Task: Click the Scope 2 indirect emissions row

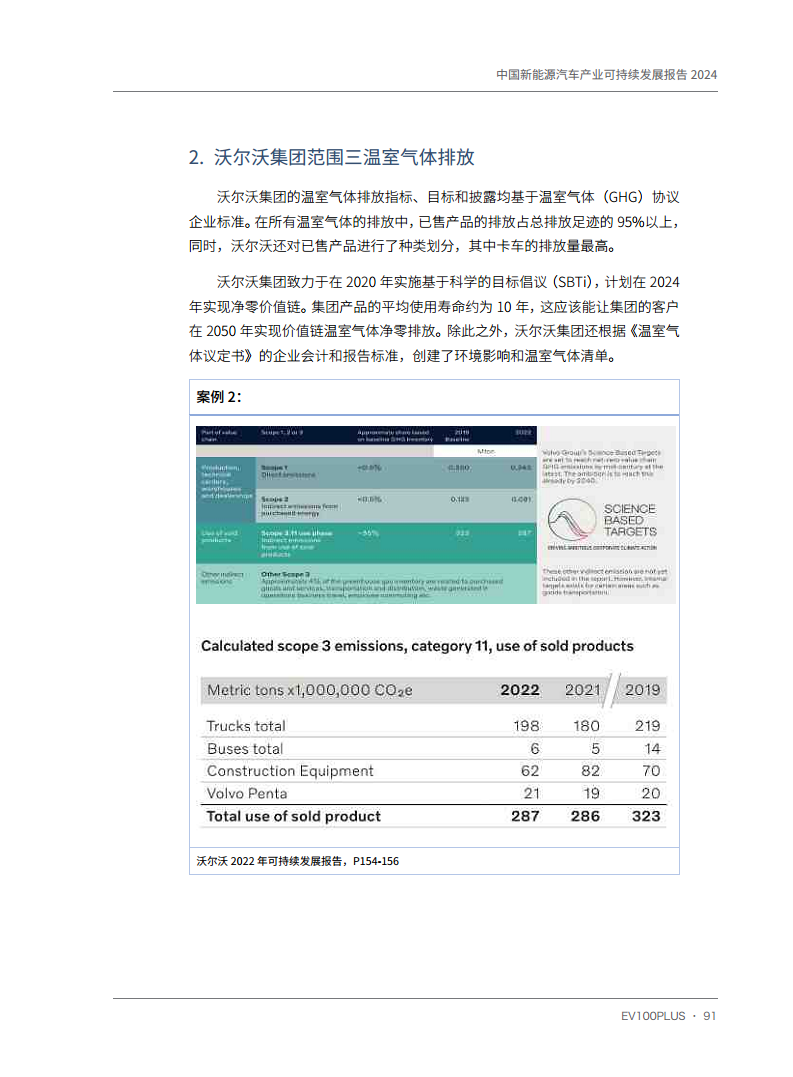Action: (x=396, y=506)
